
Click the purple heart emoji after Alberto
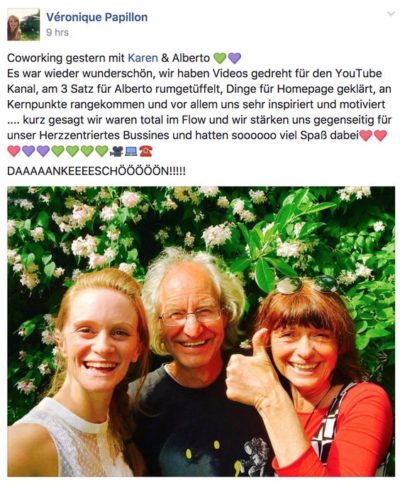(x=234, y=58)
